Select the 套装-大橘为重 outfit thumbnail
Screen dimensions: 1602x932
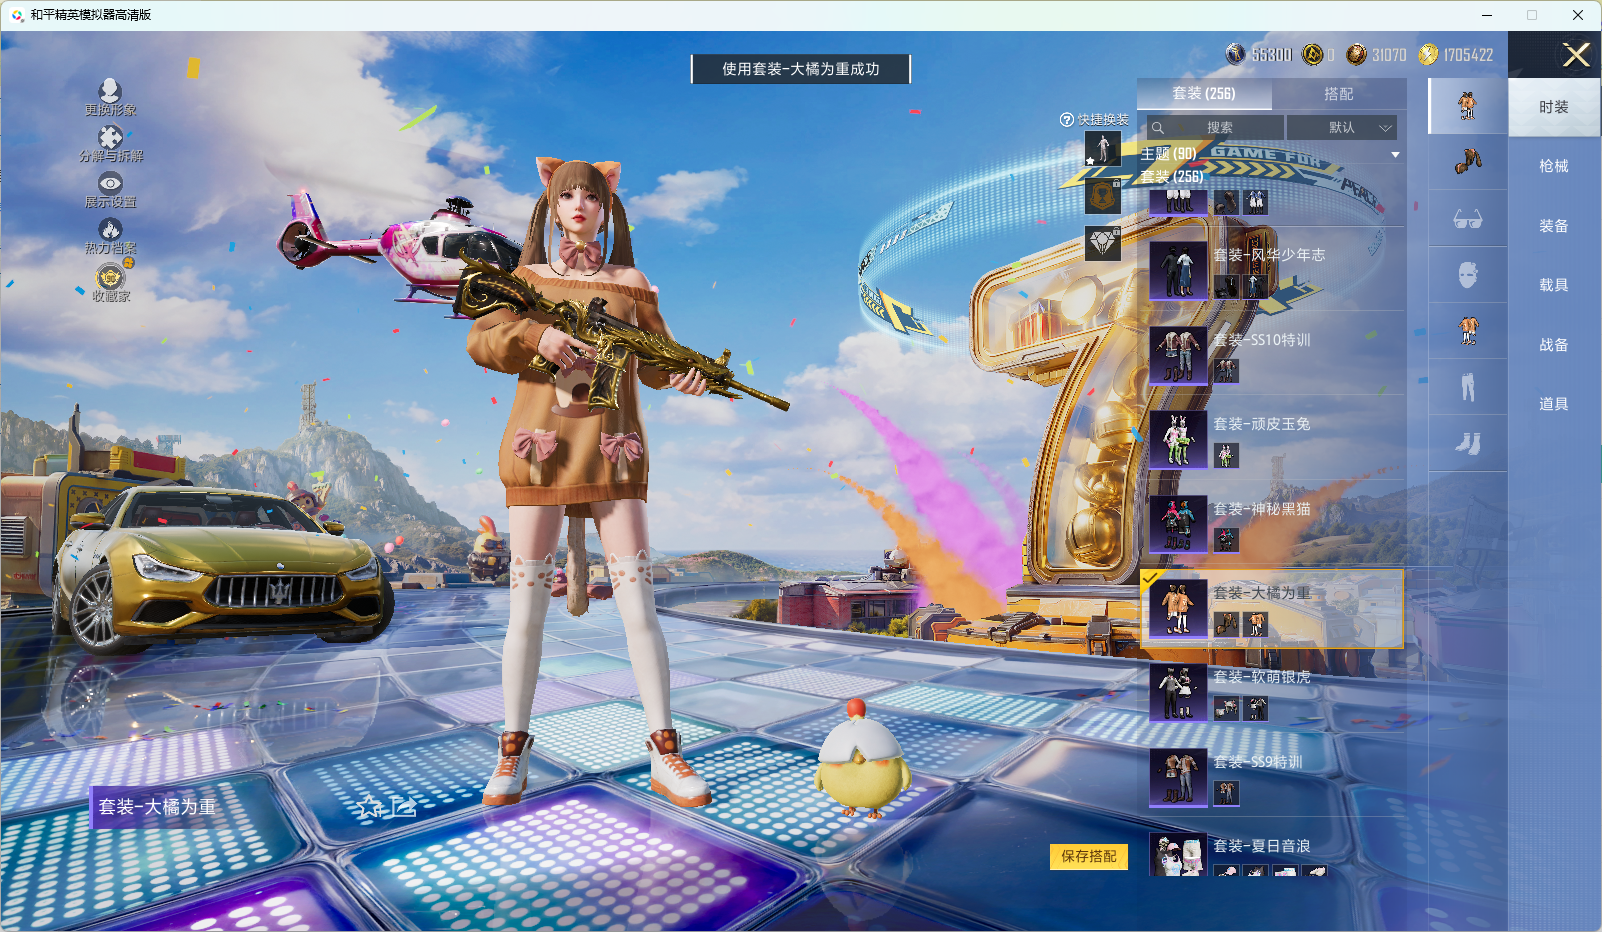click(x=1178, y=609)
